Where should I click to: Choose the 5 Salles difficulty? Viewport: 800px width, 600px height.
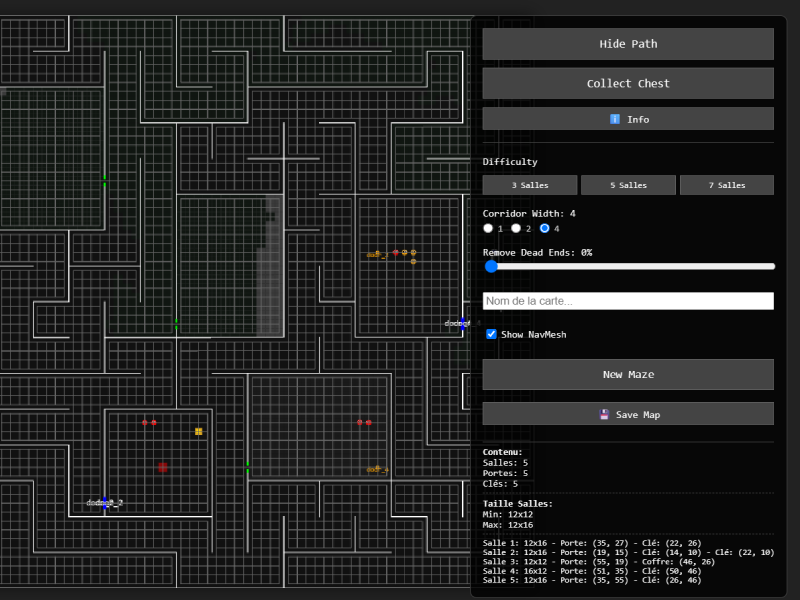click(628, 185)
